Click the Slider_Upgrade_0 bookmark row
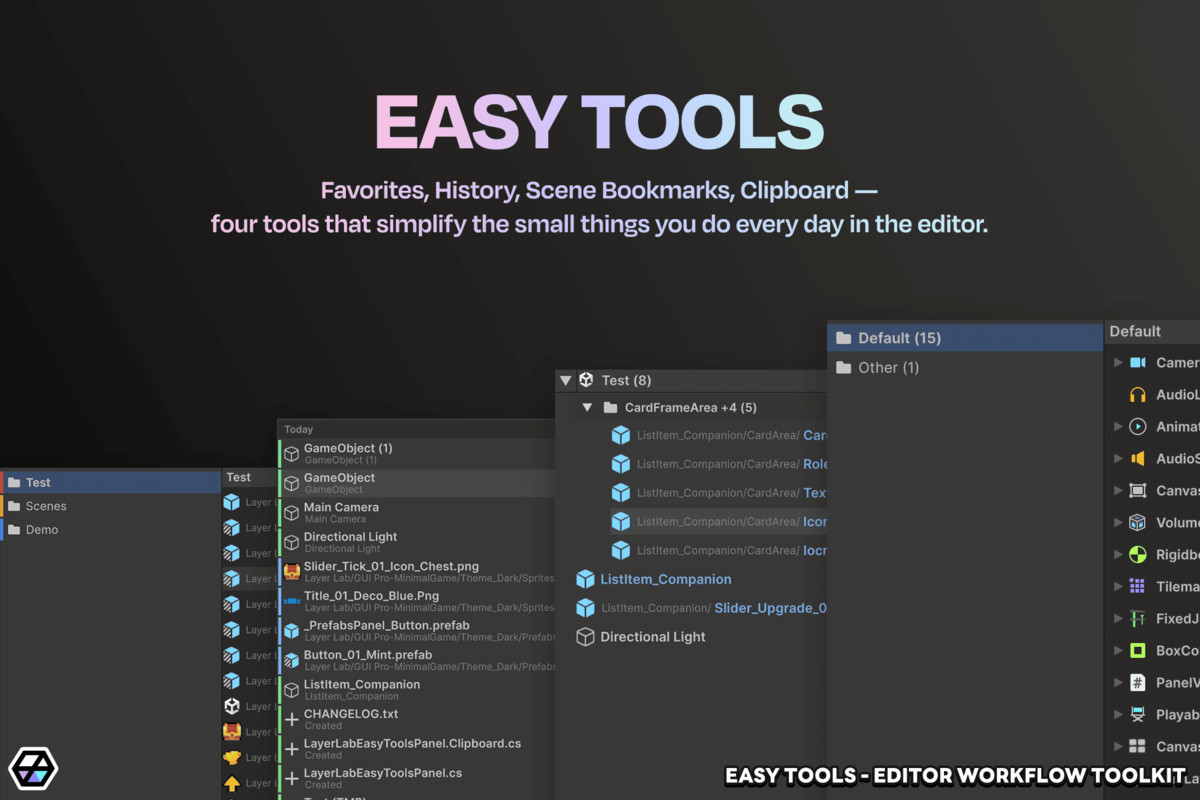The height and width of the screenshot is (800, 1200). 692,608
